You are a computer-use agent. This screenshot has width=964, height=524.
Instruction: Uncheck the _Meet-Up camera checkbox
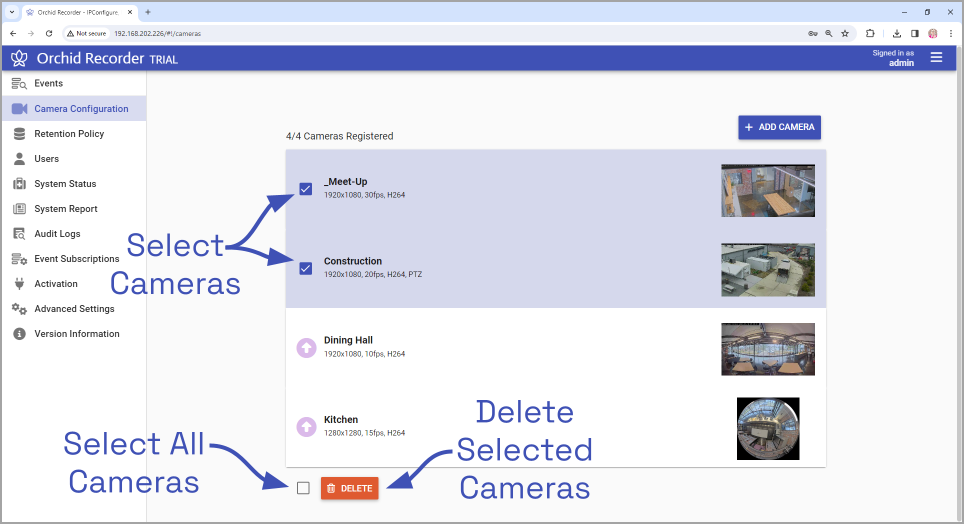[306, 189]
